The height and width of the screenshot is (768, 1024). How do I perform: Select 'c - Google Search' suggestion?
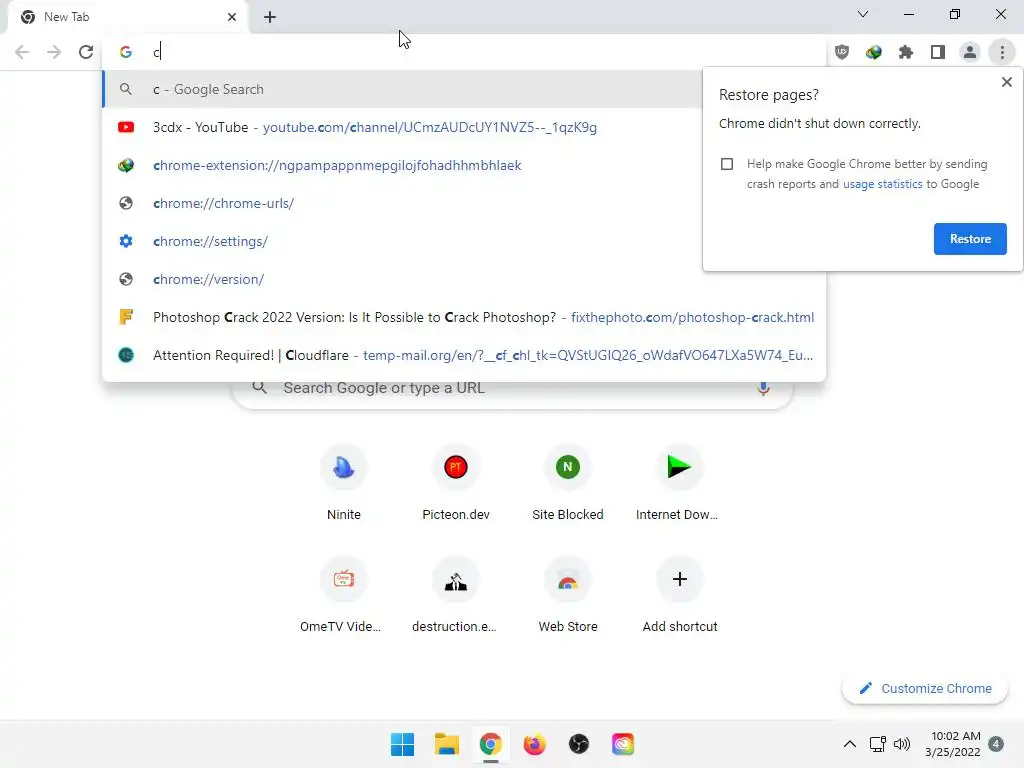402,89
